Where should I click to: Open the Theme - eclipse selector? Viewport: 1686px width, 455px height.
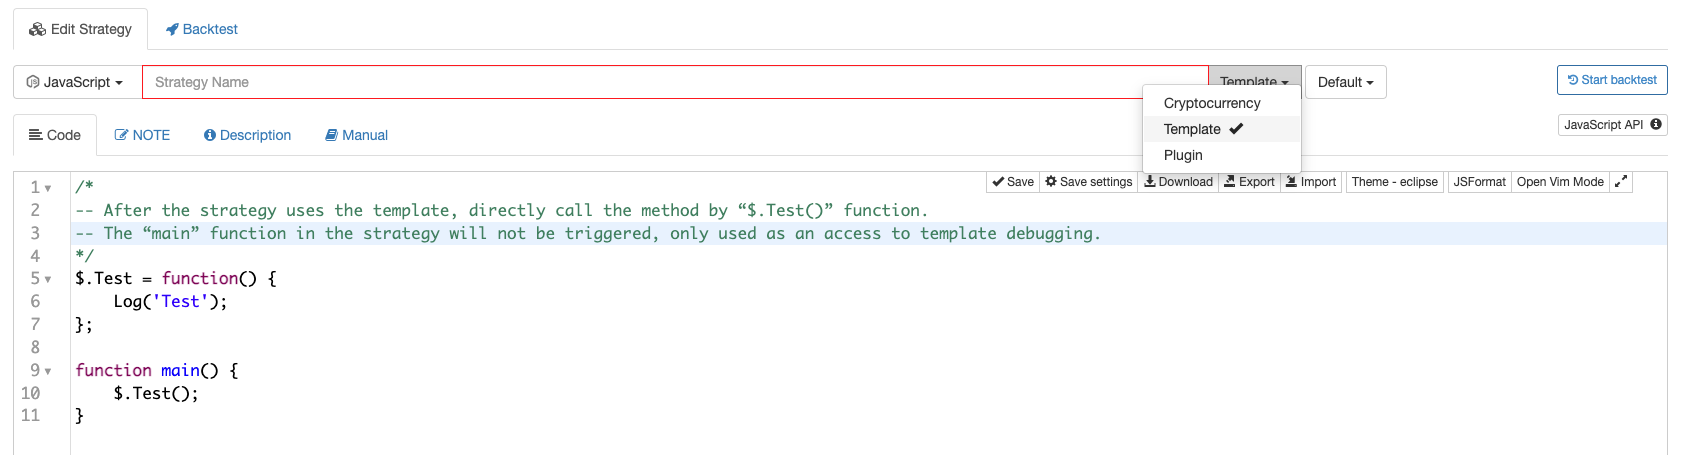(1394, 182)
